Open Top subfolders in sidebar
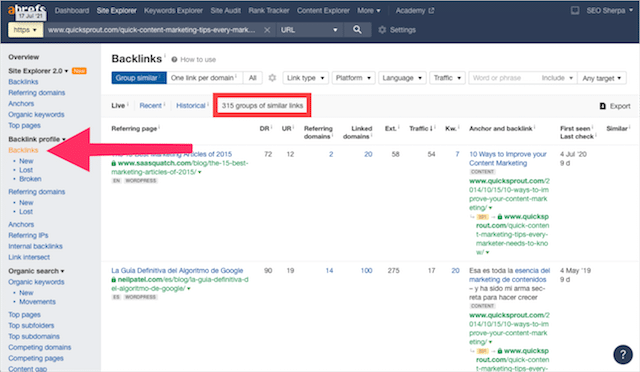This screenshot has height=372, width=640. (x=31, y=325)
